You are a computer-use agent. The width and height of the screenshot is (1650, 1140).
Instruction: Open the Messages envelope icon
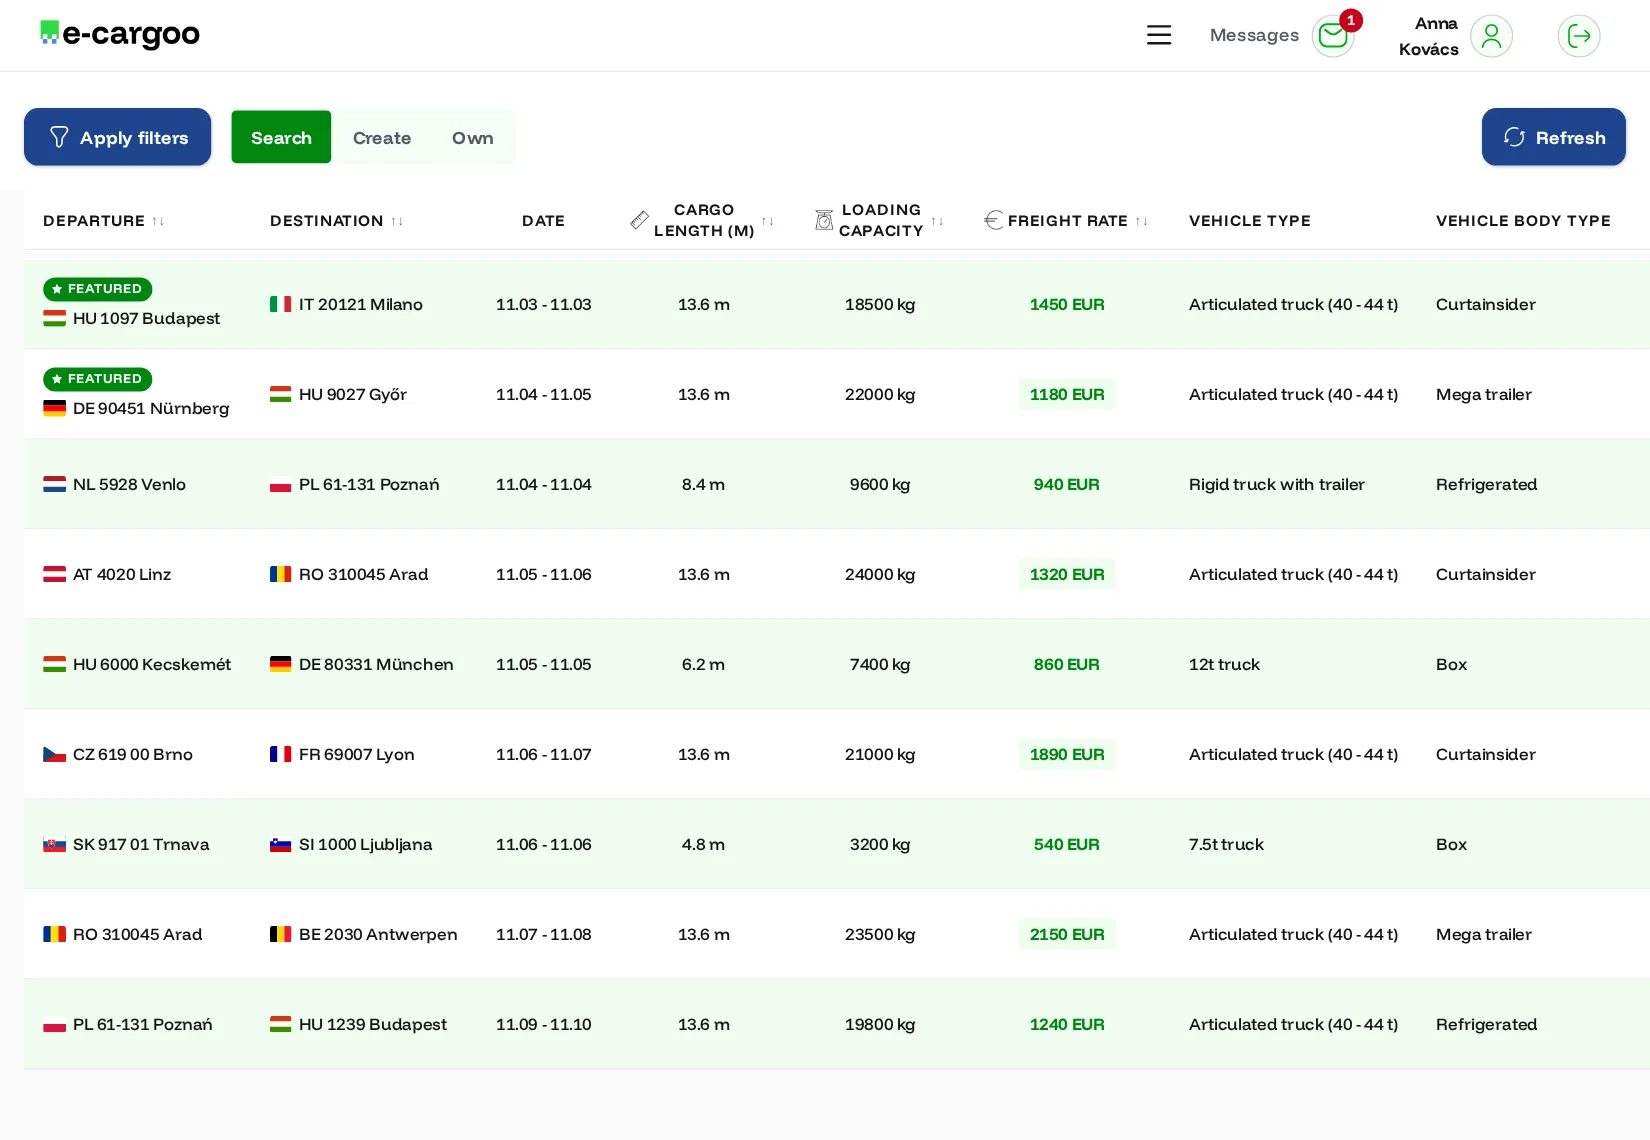coord(1333,36)
